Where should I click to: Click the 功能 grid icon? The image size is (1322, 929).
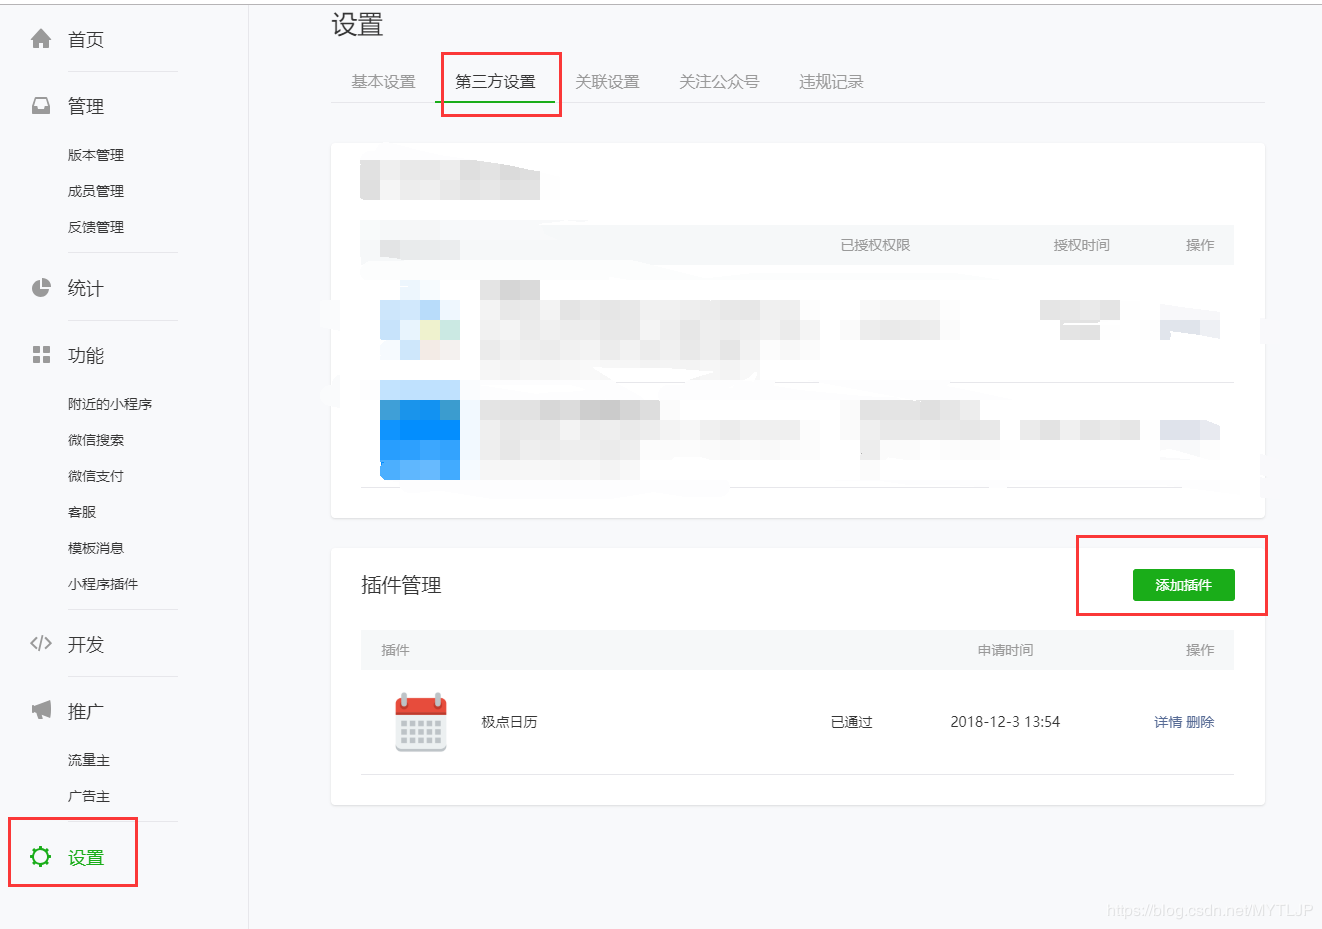pyautogui.click(x=41, y=355)
